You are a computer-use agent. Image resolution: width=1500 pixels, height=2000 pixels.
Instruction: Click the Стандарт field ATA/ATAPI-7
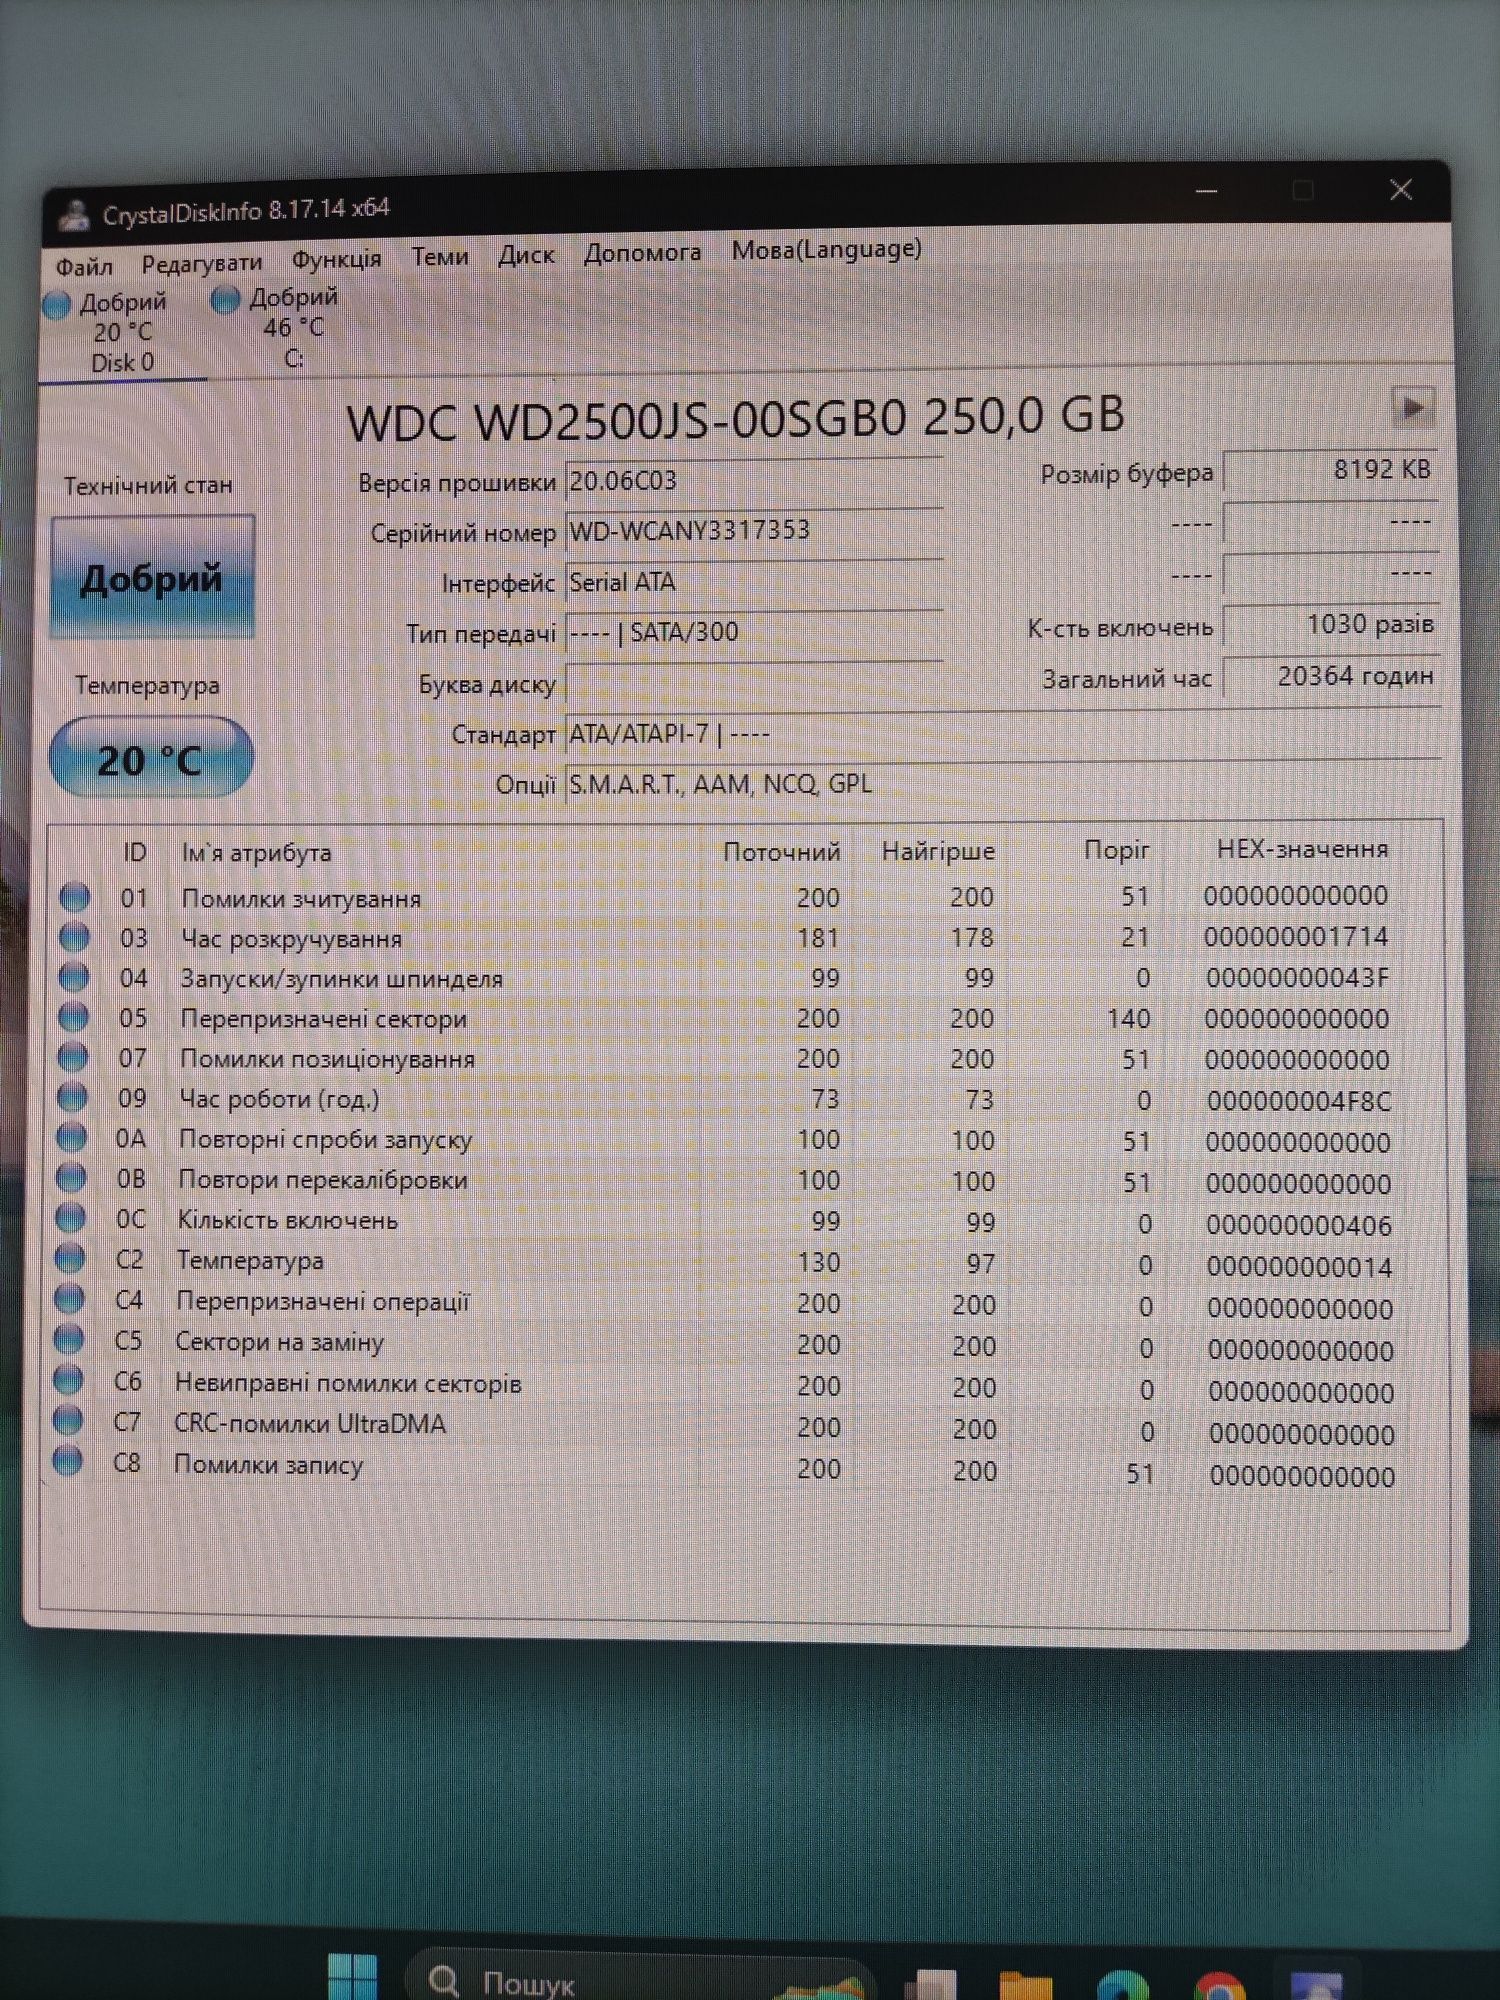(1002, 734)
